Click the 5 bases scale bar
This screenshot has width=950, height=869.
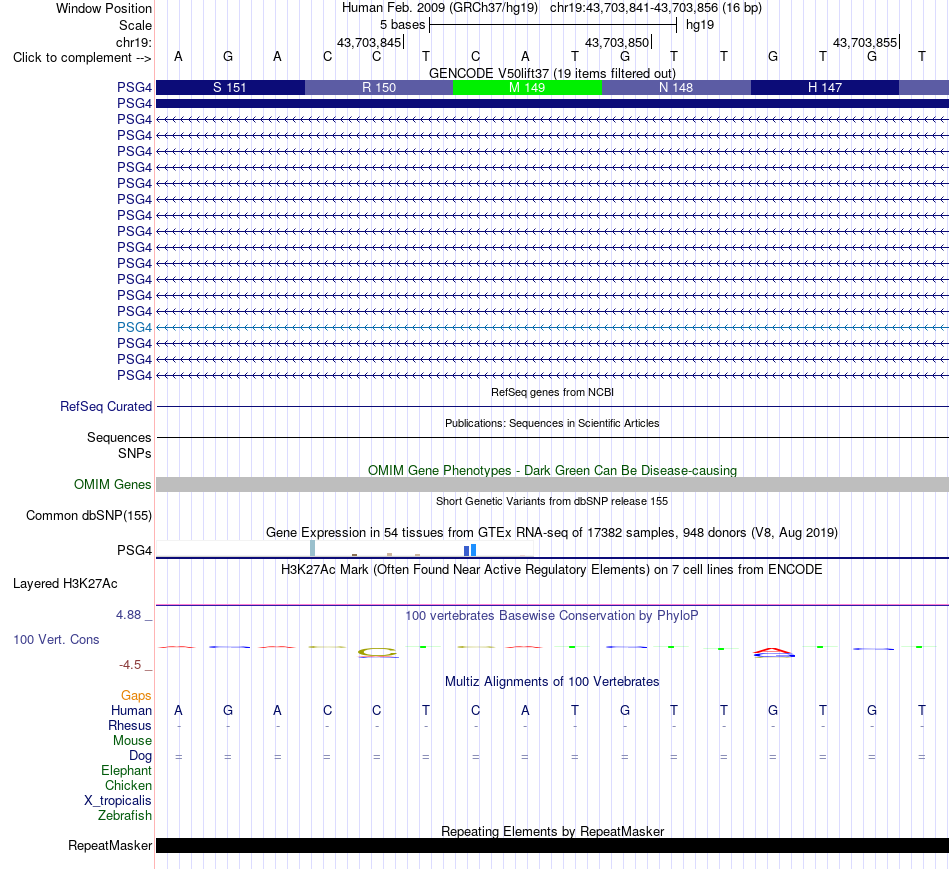[553, 25]
